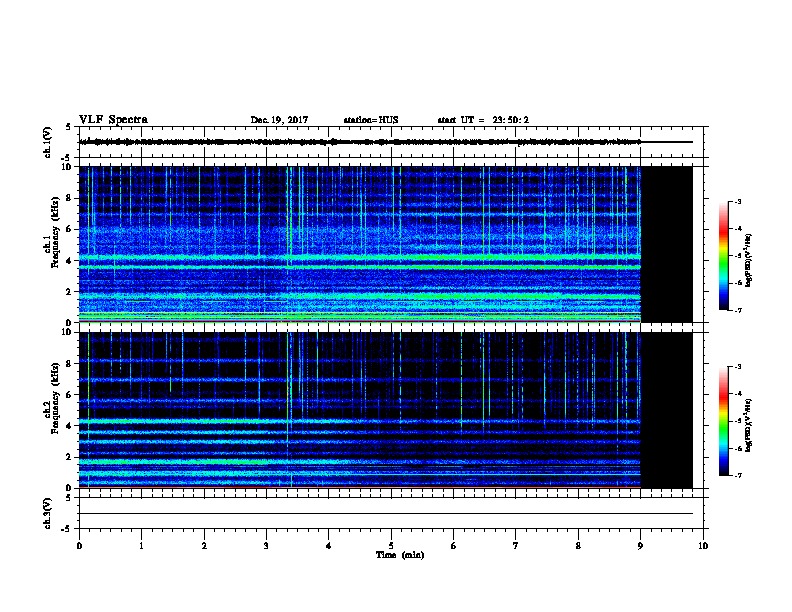792x612 pixels.
Task: Click the "6" kHz tick on ch.1 frequency axis
Action: pyautogui.click(x=69, y=229)
